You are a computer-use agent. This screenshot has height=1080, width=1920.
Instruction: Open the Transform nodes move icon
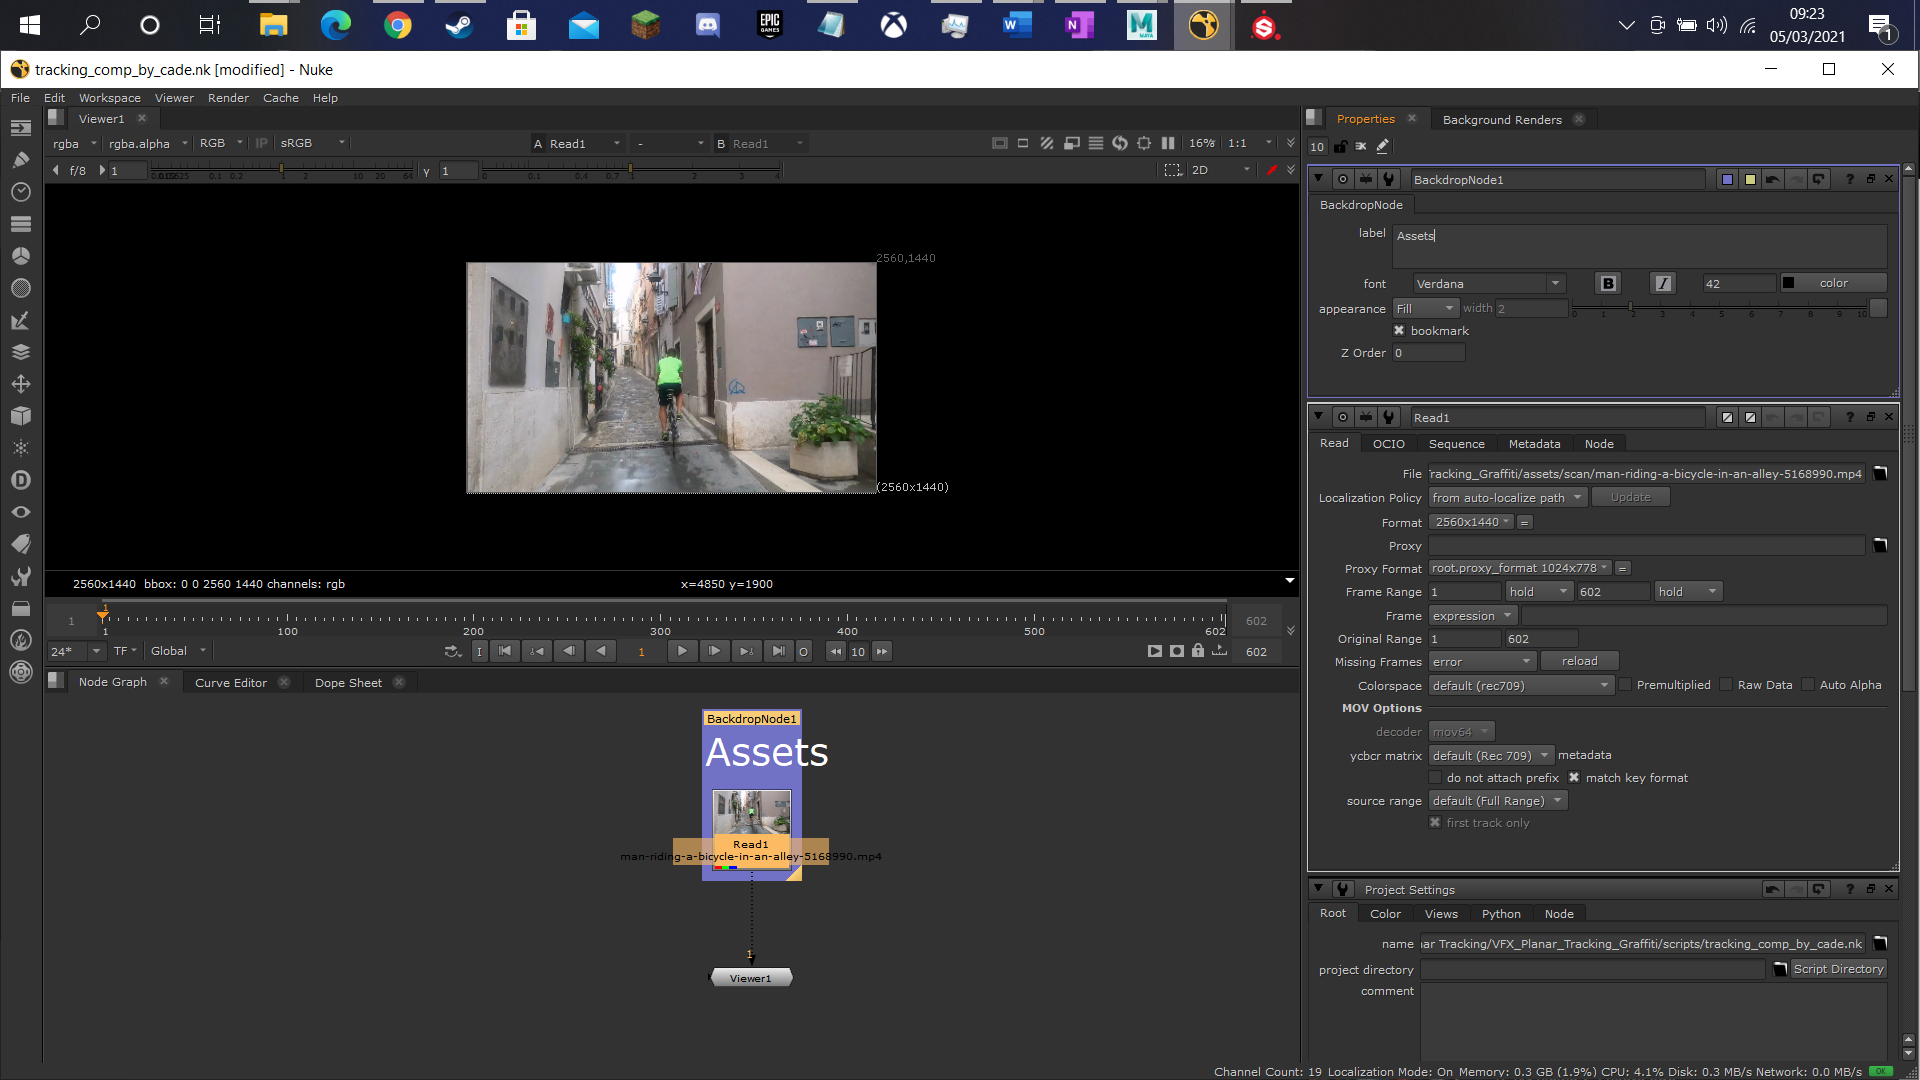click(20, 384)
